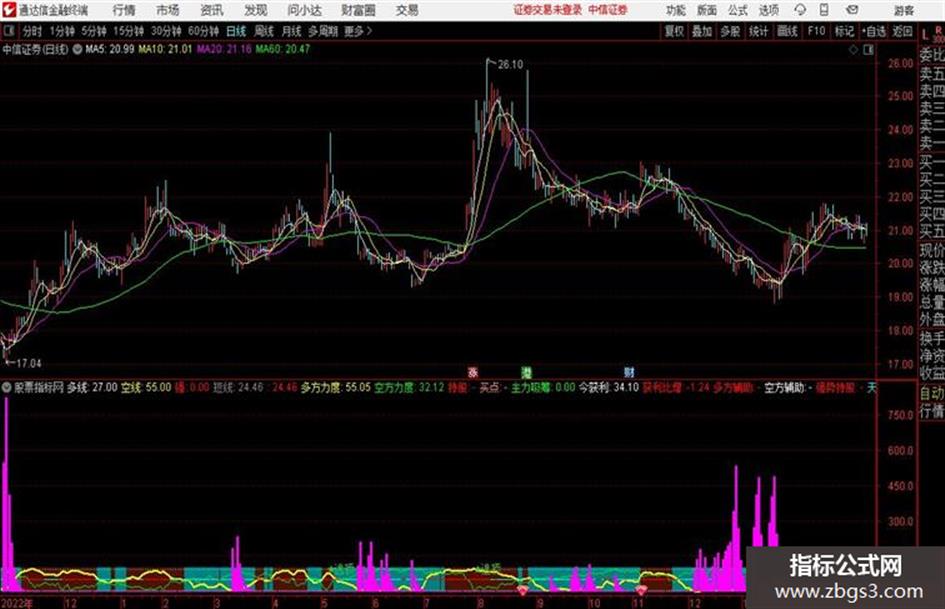Click the red 涨 event marker
Viewport: 945px width, 609px height.
point(473,373)
